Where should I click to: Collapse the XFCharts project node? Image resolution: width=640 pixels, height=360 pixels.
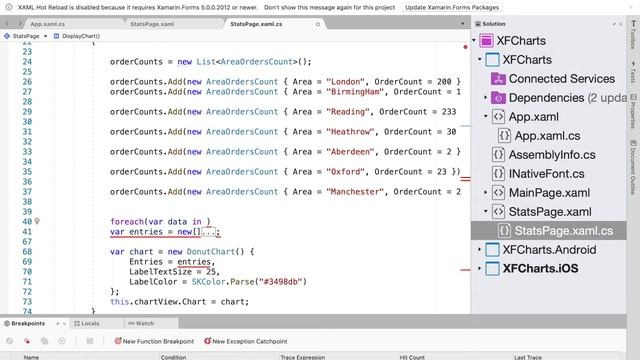click(x=480, y=60)
